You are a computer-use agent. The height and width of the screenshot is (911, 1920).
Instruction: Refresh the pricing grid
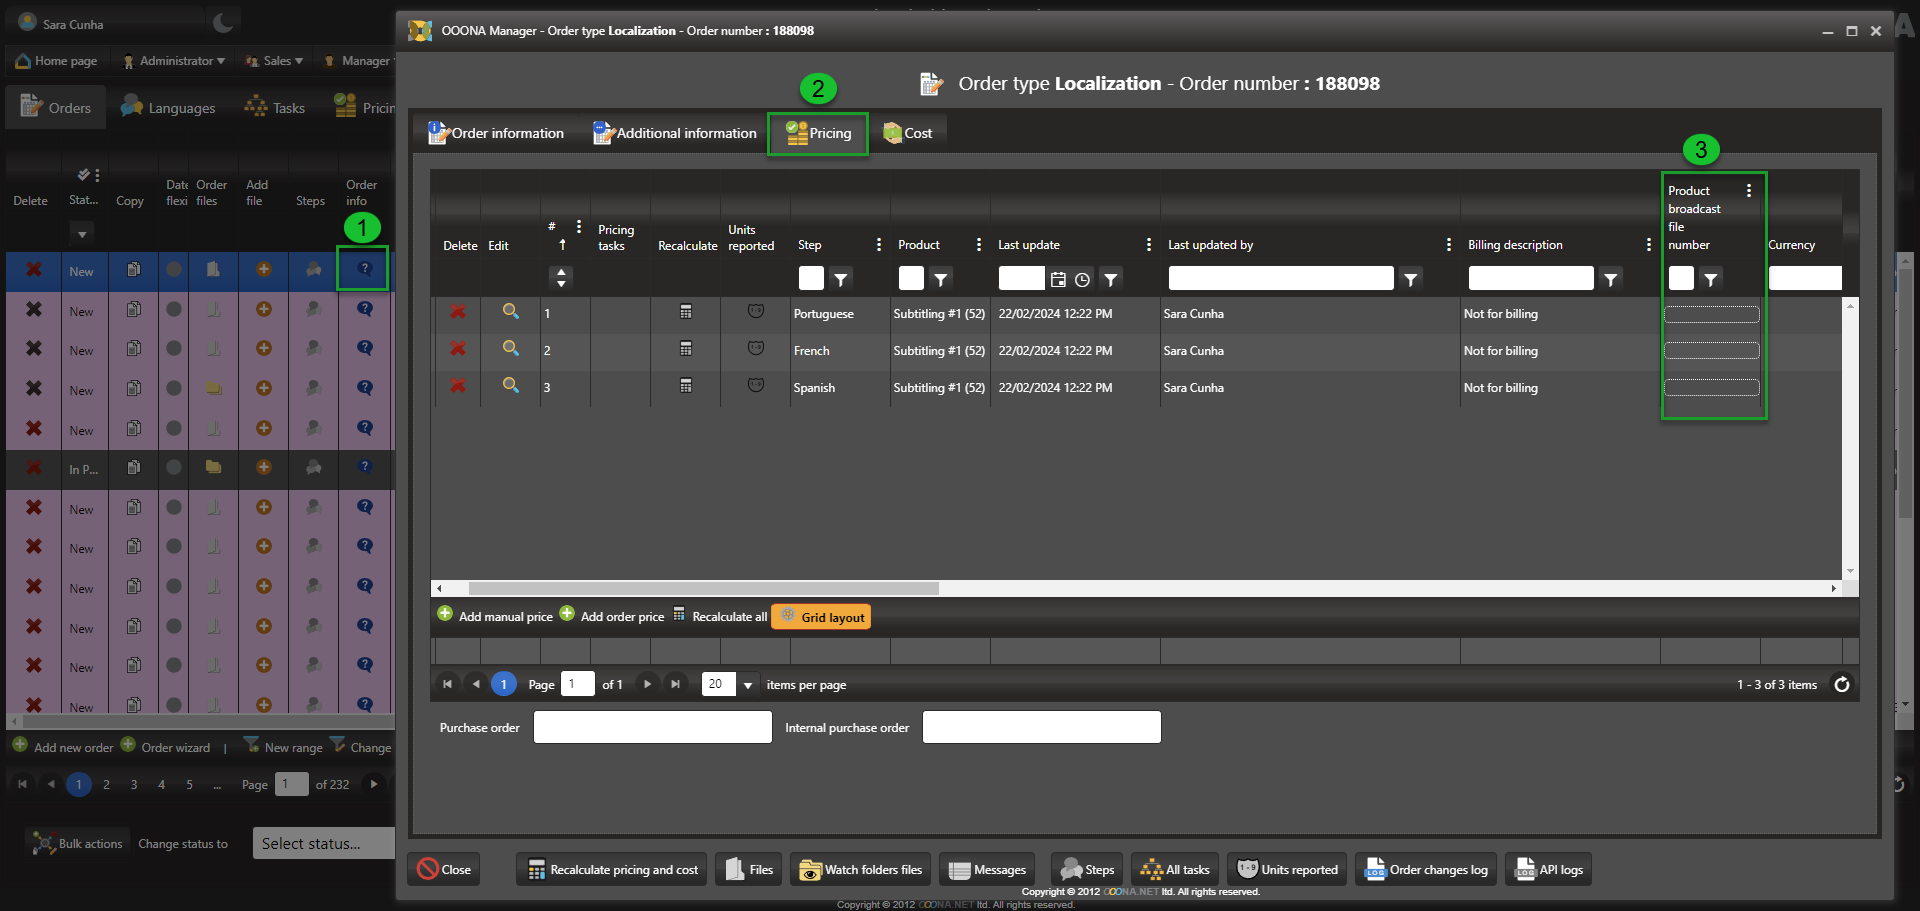point(1841,684)
